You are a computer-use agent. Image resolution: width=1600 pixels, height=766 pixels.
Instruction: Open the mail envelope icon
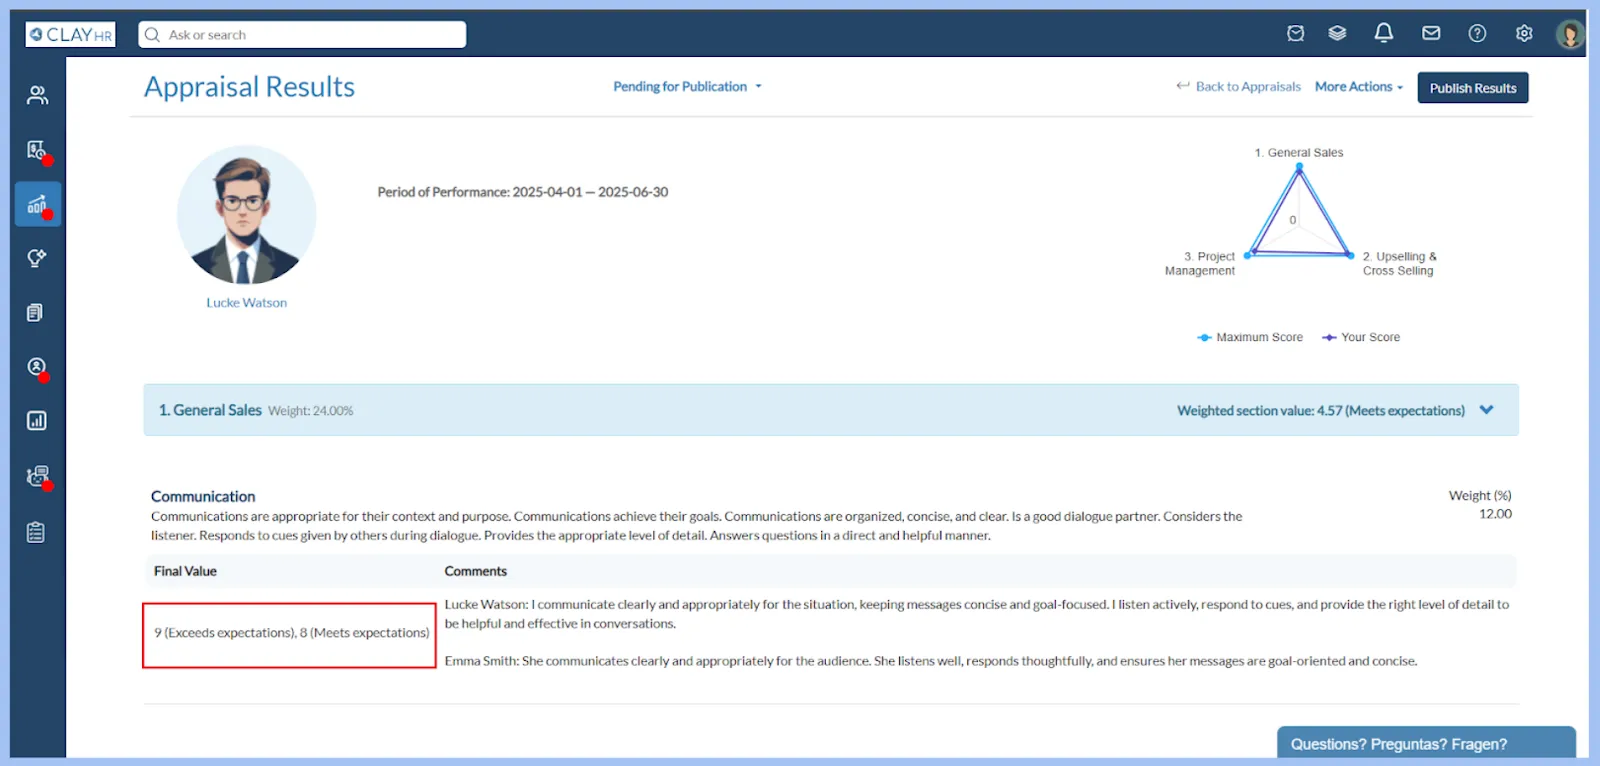[1431, 33]
